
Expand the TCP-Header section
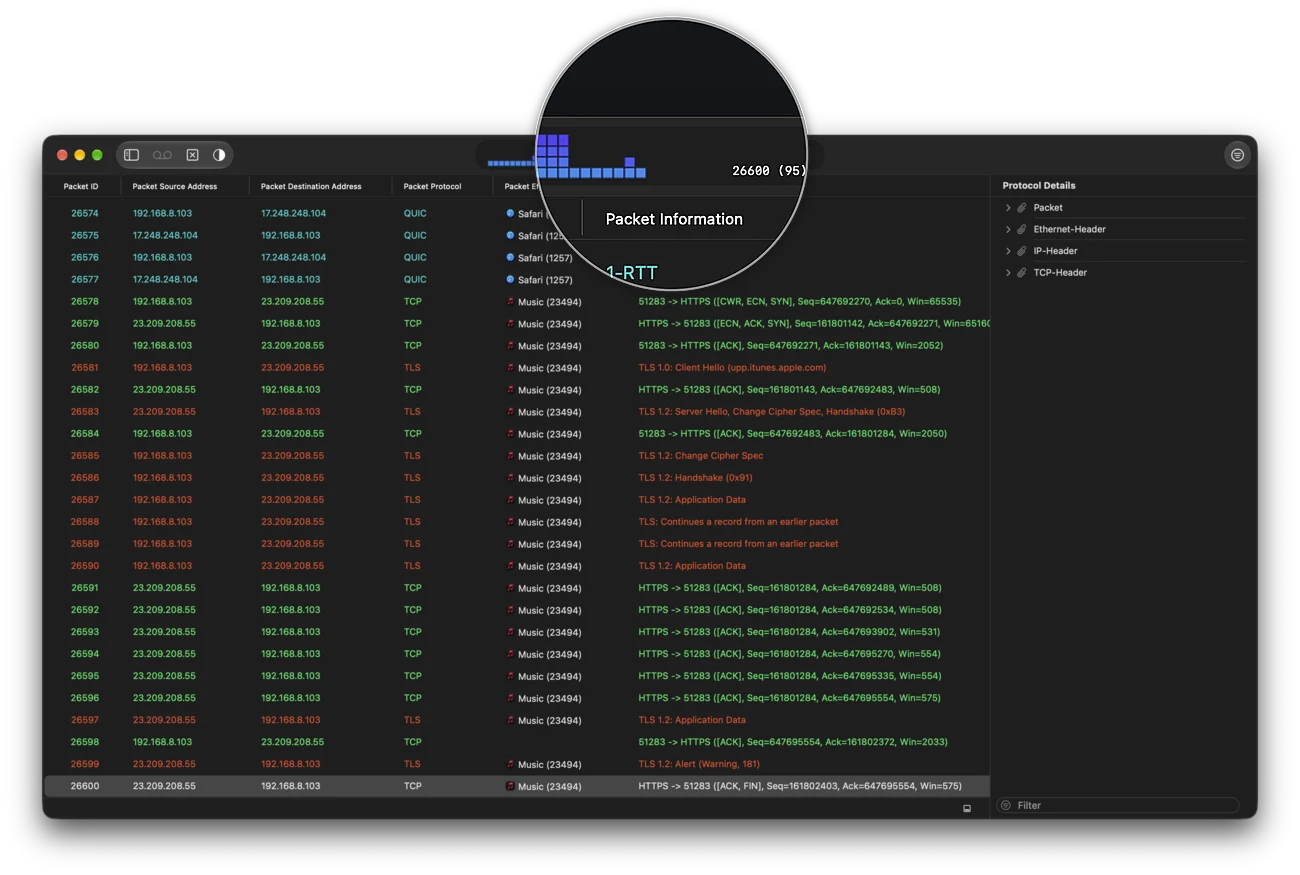[1008, 273]
